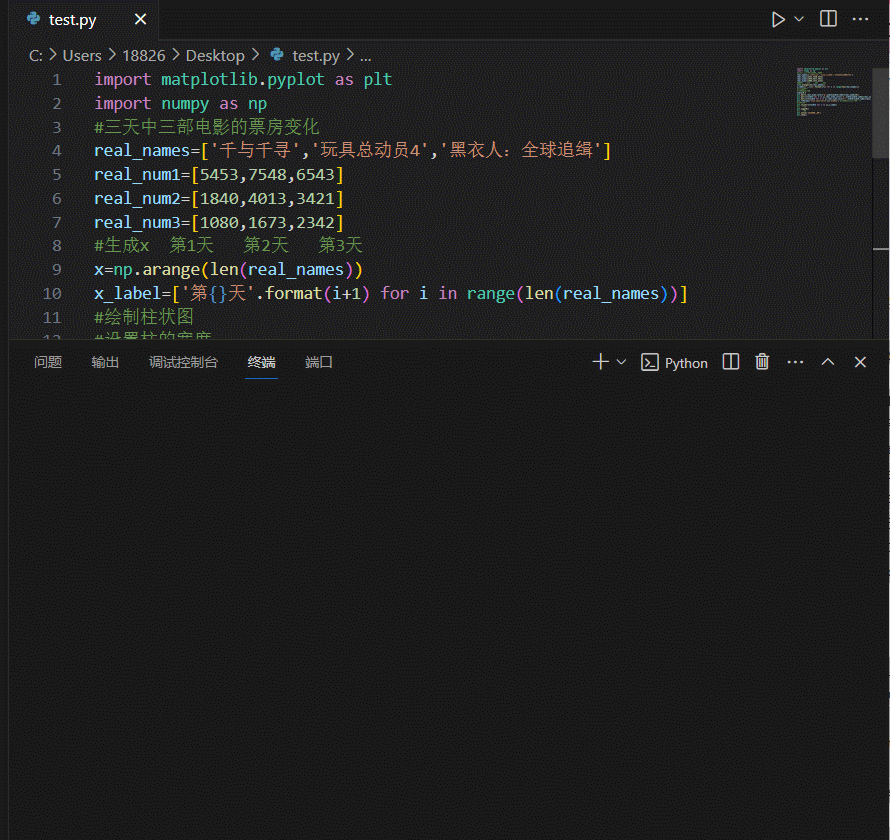
Task: Open the run options dropdown arrow
Action: tap(799, 19)
